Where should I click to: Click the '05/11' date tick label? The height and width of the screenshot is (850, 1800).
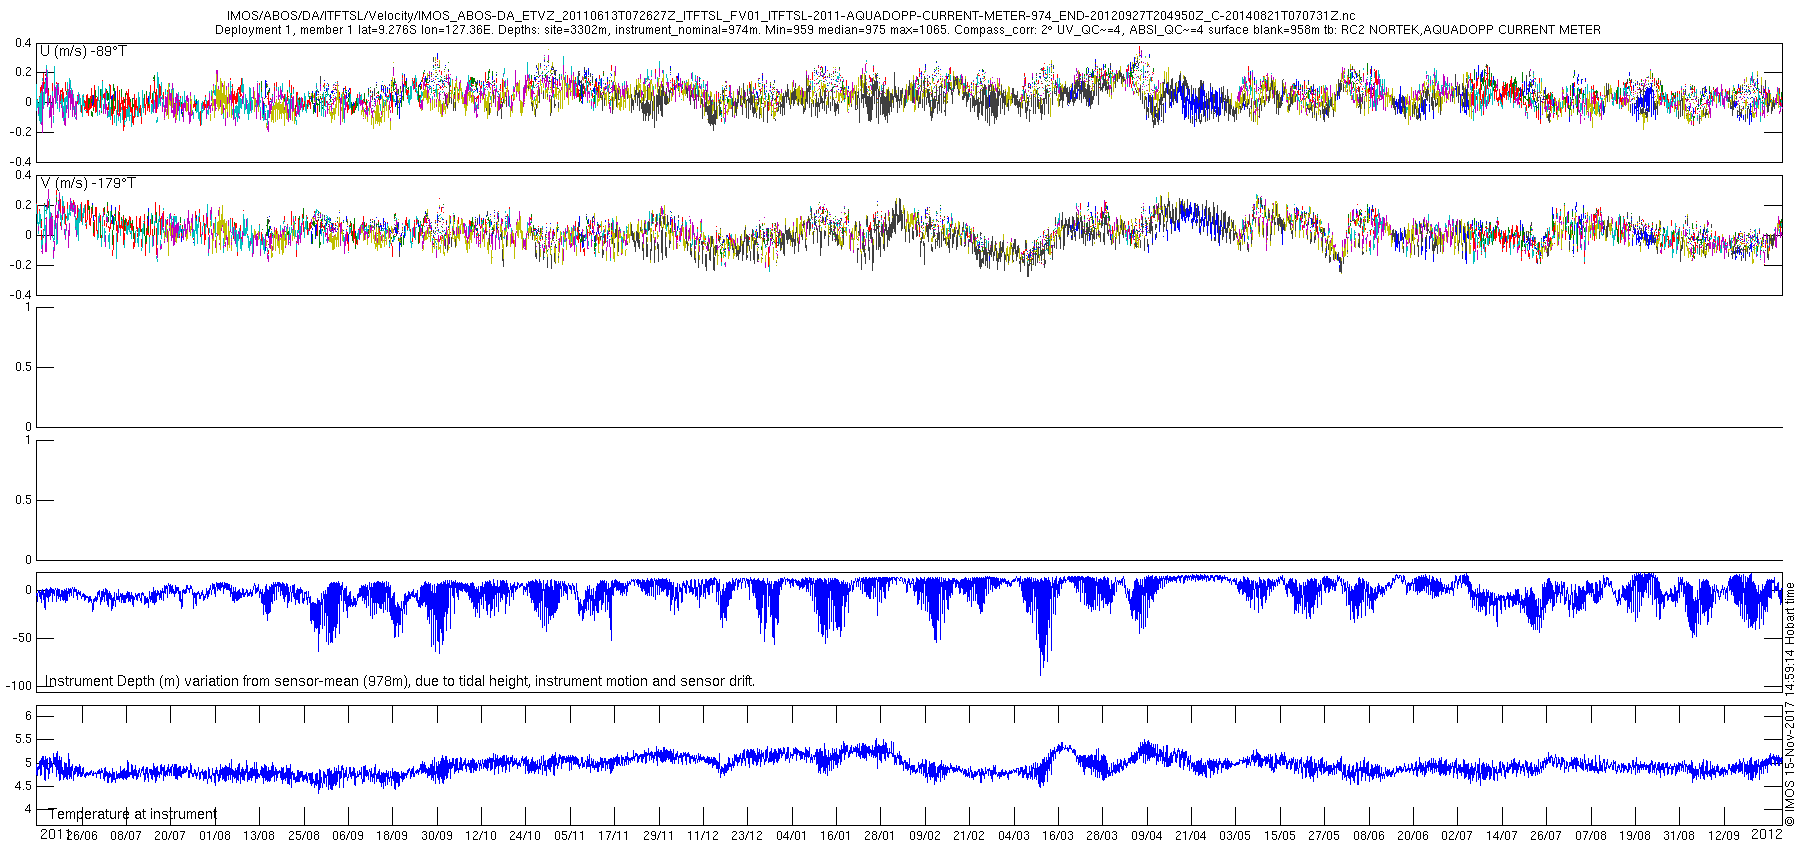(570, 836)
